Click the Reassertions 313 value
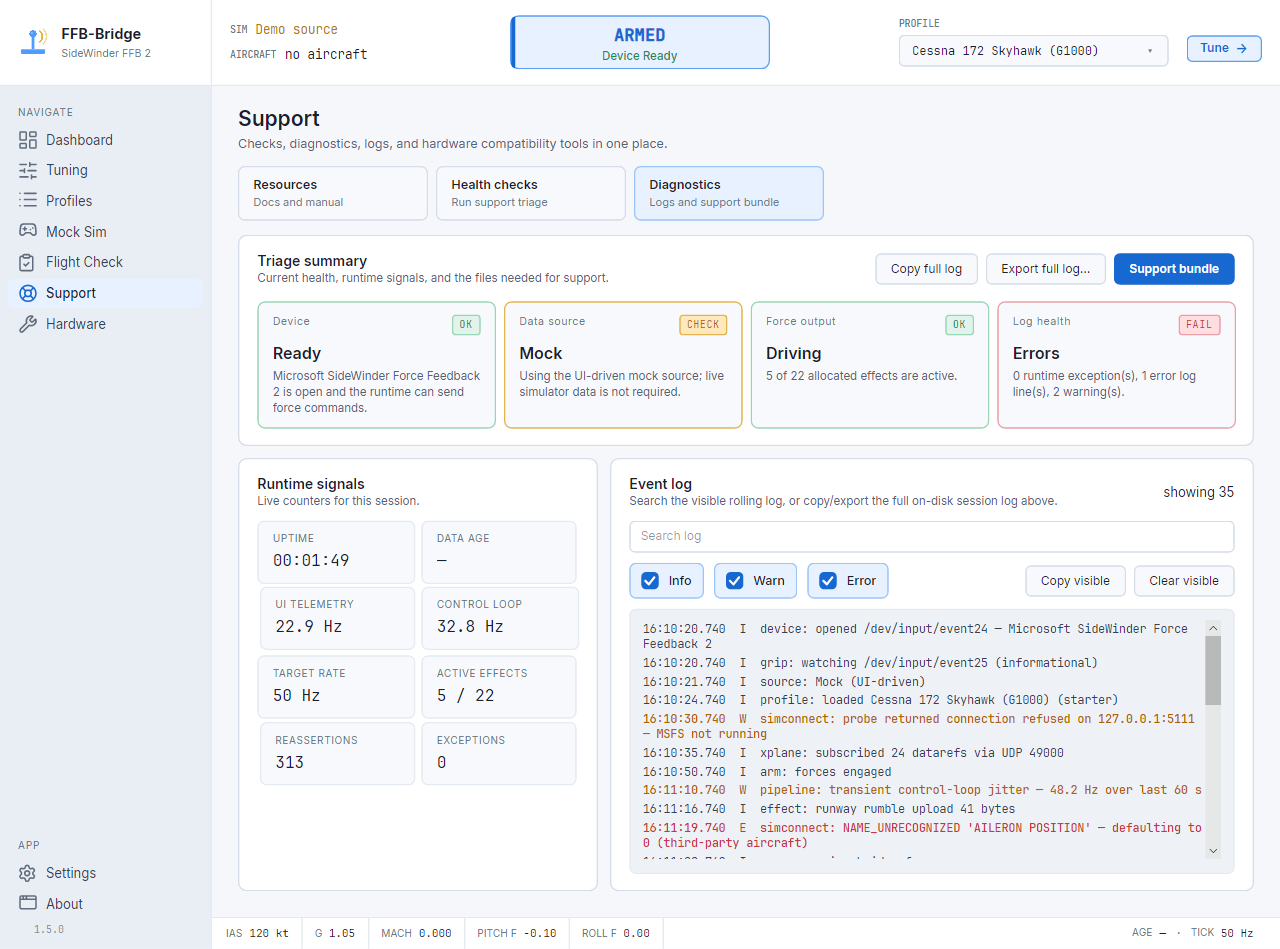1280x949 pixels. [x=290, y=762]
